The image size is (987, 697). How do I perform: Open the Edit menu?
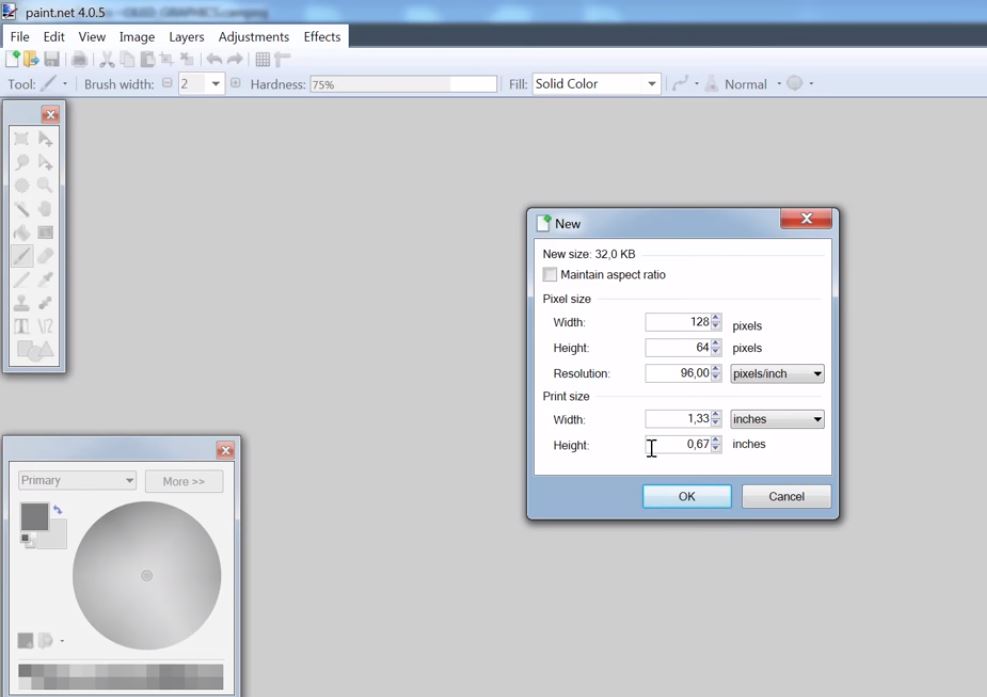[x=54, y=37]
